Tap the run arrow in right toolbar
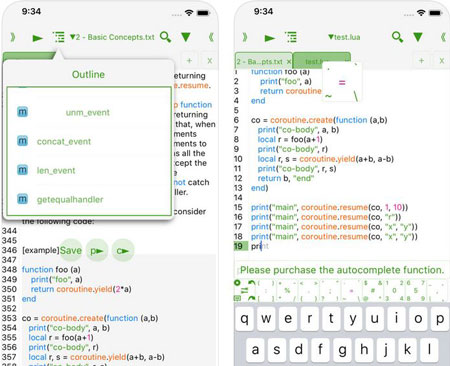 click(270, 38)
